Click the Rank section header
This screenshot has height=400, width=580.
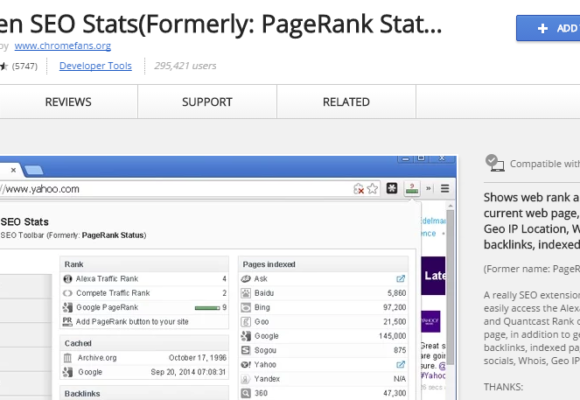click(x=144, y=264)
